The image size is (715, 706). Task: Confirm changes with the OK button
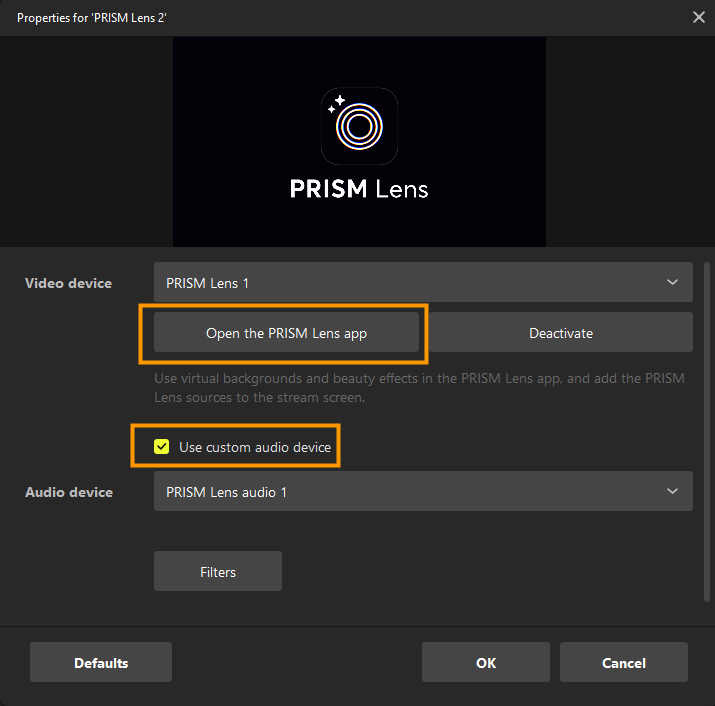pos(485,662)
